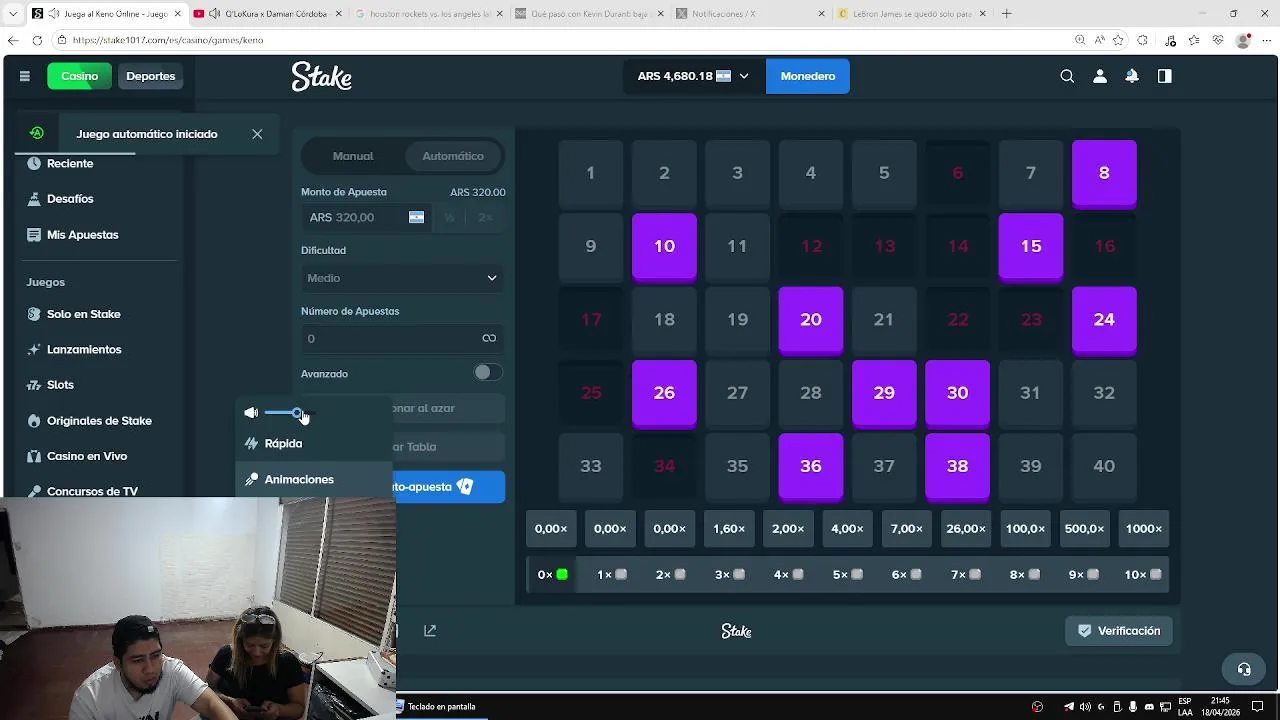Click taskbar volume icon
The image size is (1280, 720).
[1084, 707]
